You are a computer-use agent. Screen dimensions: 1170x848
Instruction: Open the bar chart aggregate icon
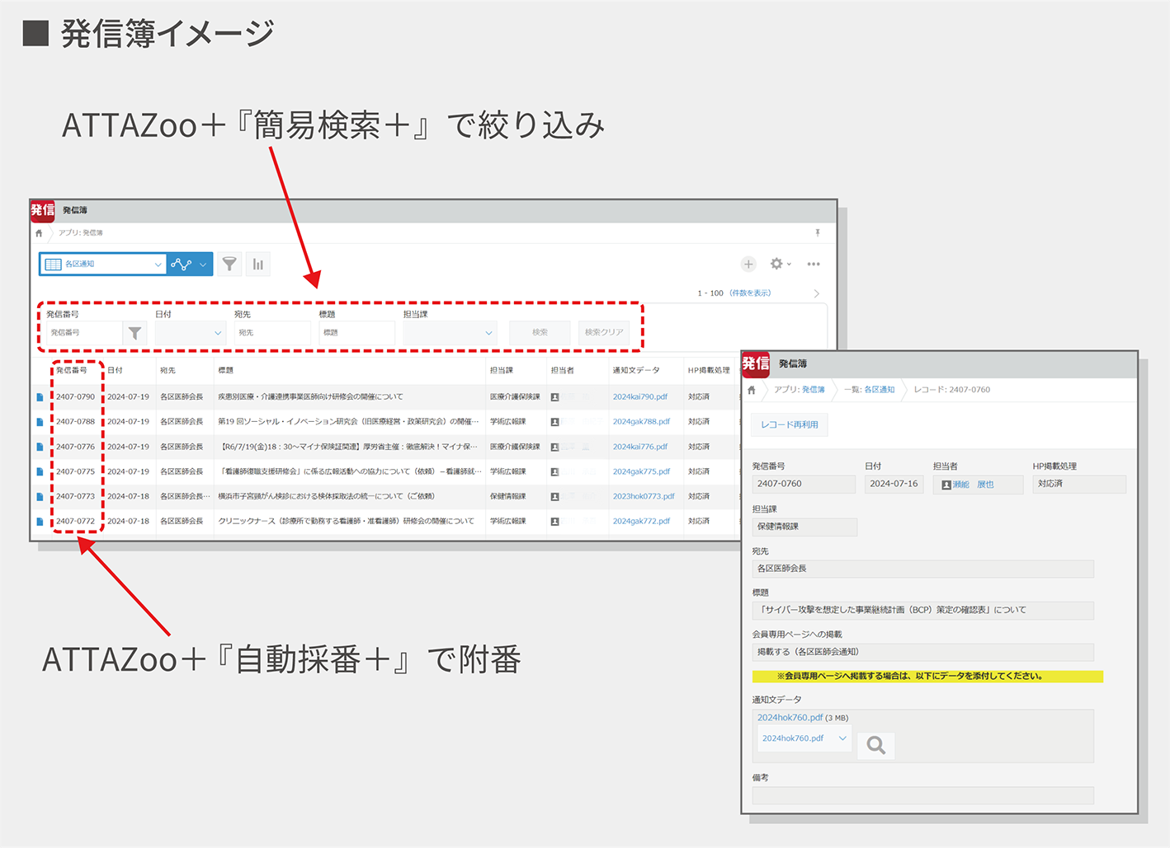coord(258,264)
